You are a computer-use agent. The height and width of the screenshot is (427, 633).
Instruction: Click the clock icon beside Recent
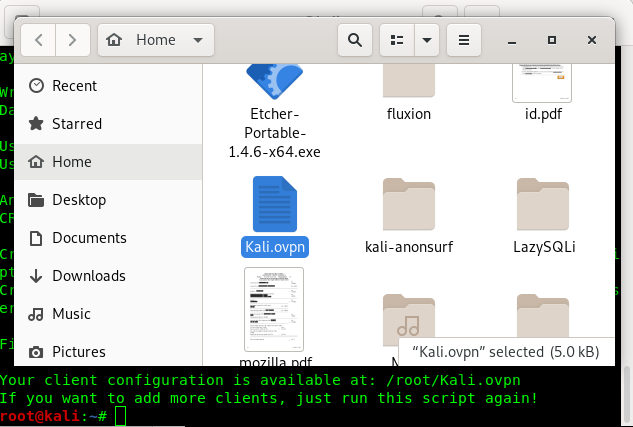tap(36, 86)
